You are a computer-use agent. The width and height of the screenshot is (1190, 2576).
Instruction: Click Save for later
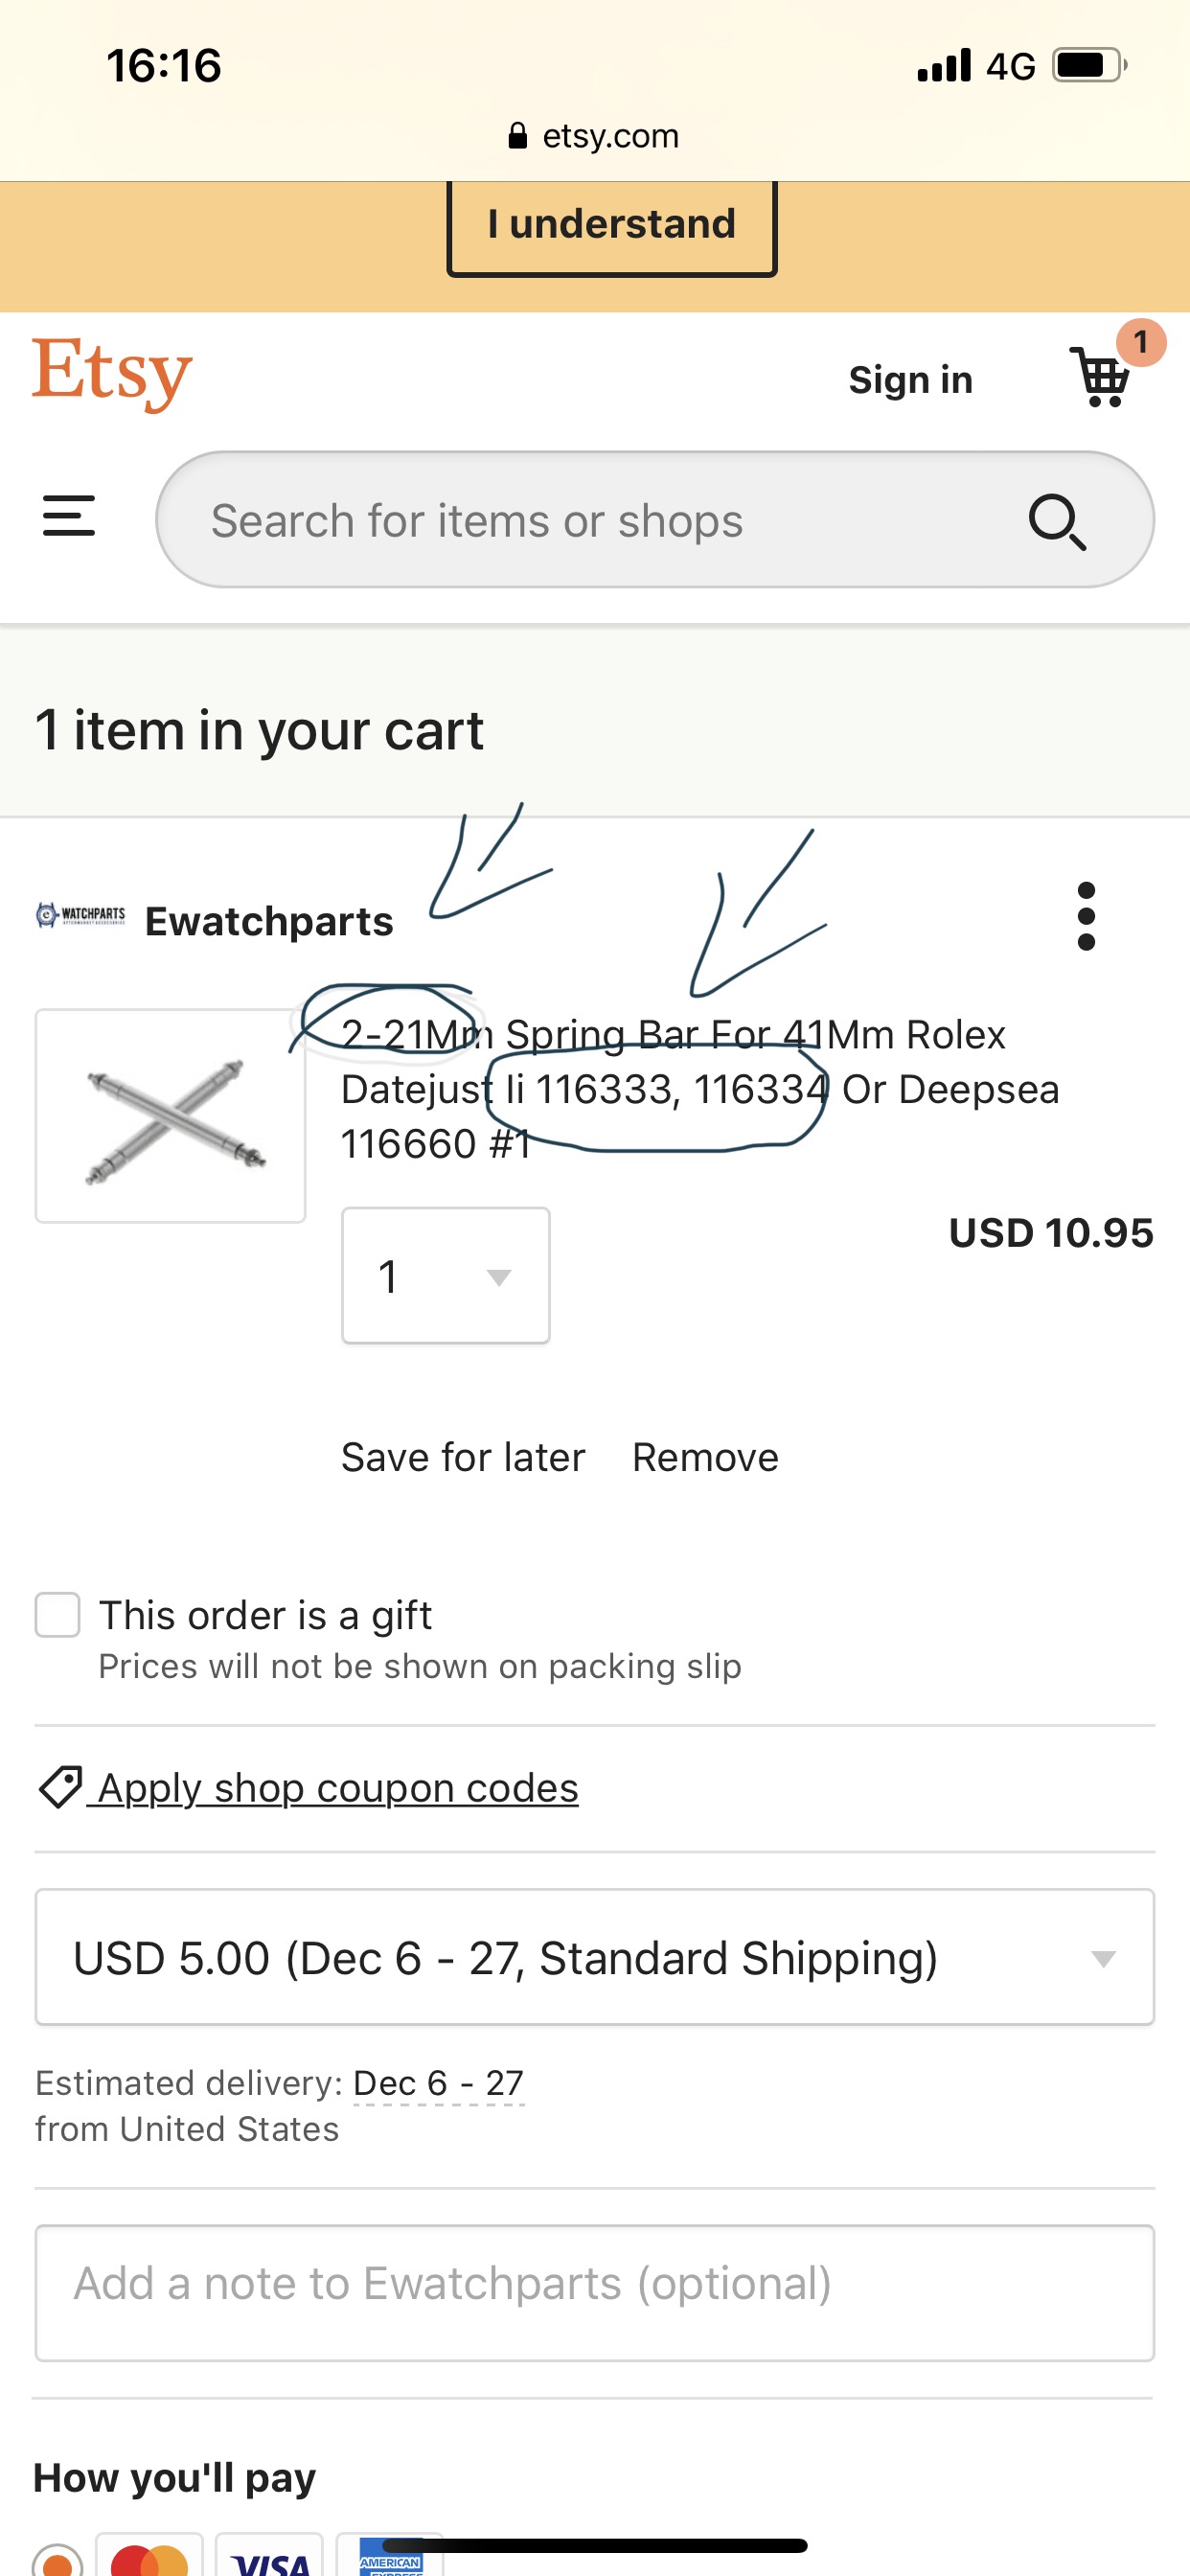(x=463, y=1457)
